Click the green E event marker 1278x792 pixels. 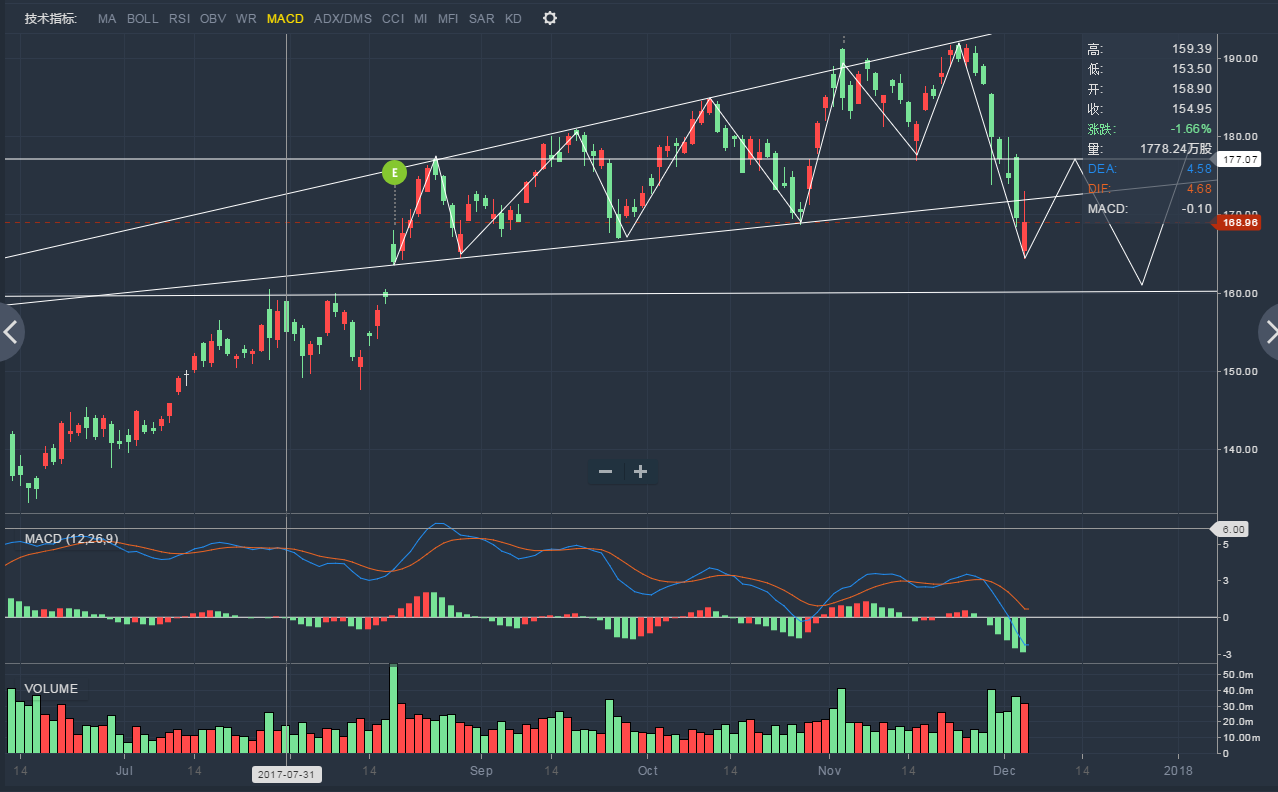pyautogui.click(x=394, y=172)
